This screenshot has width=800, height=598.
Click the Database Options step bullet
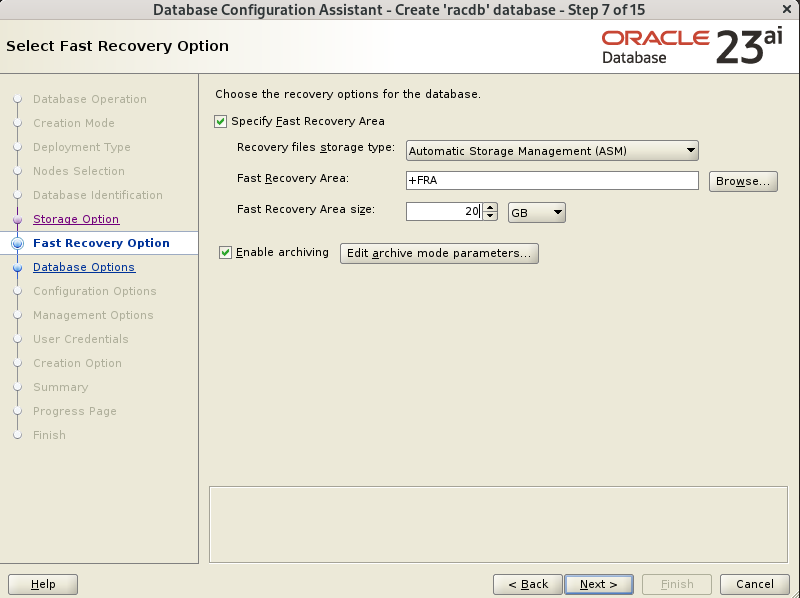tap(17, 267)
